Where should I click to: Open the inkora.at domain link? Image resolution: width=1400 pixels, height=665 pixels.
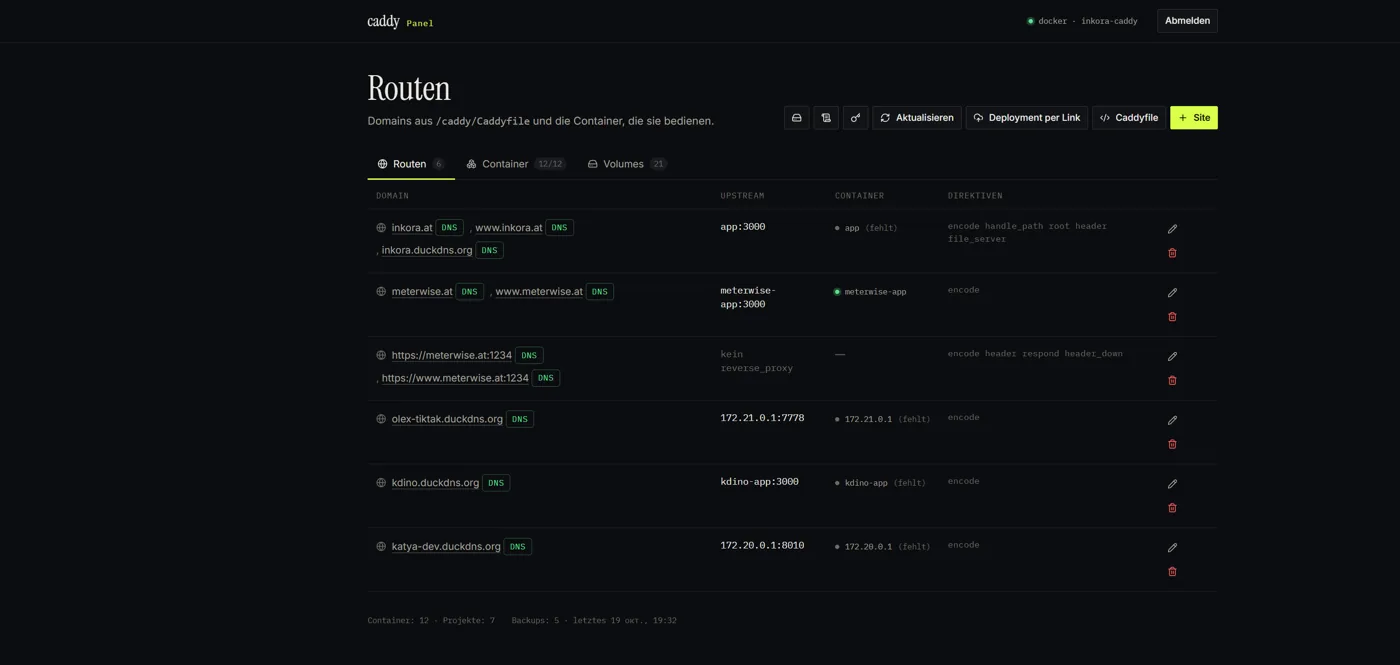coord(412,228)
